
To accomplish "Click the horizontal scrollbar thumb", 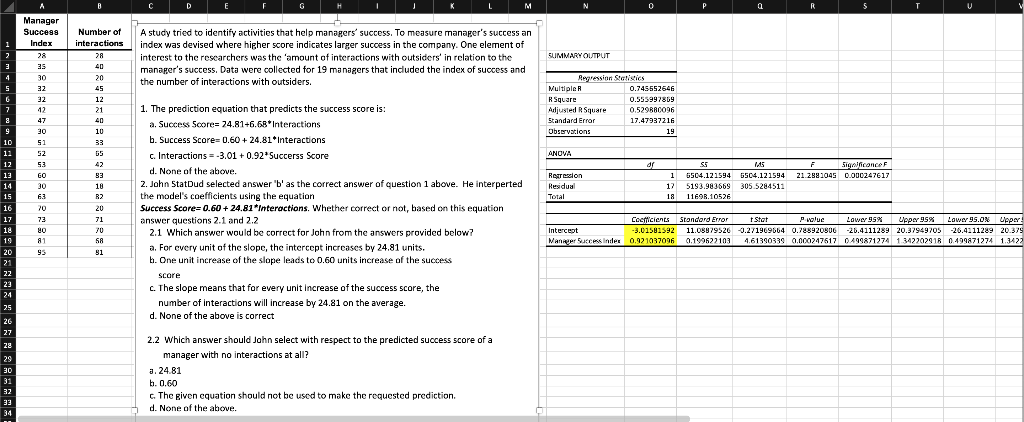I will [x=353, y=419].
